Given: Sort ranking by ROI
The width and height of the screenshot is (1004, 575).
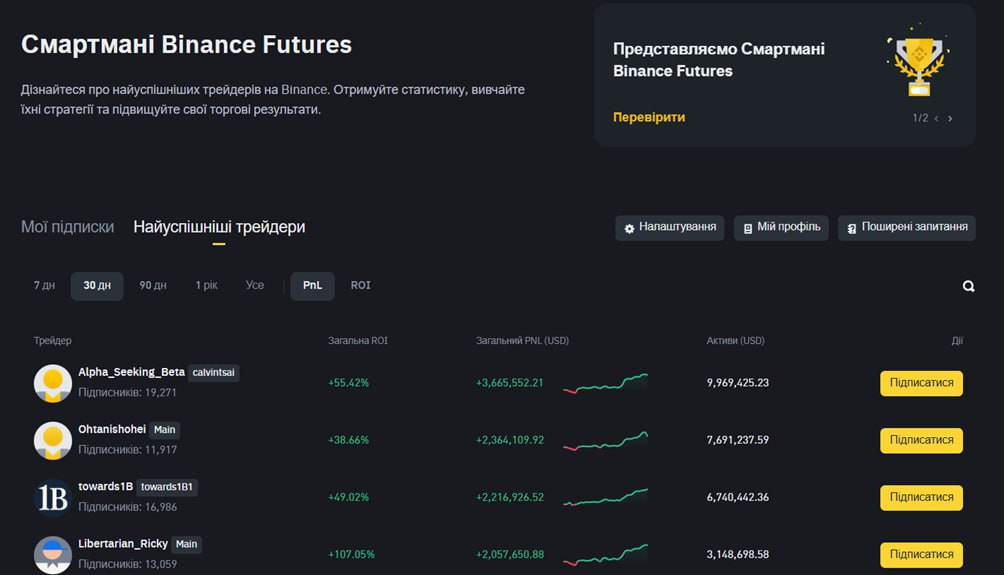Looking at the screenshot, I should click(360, 286).
